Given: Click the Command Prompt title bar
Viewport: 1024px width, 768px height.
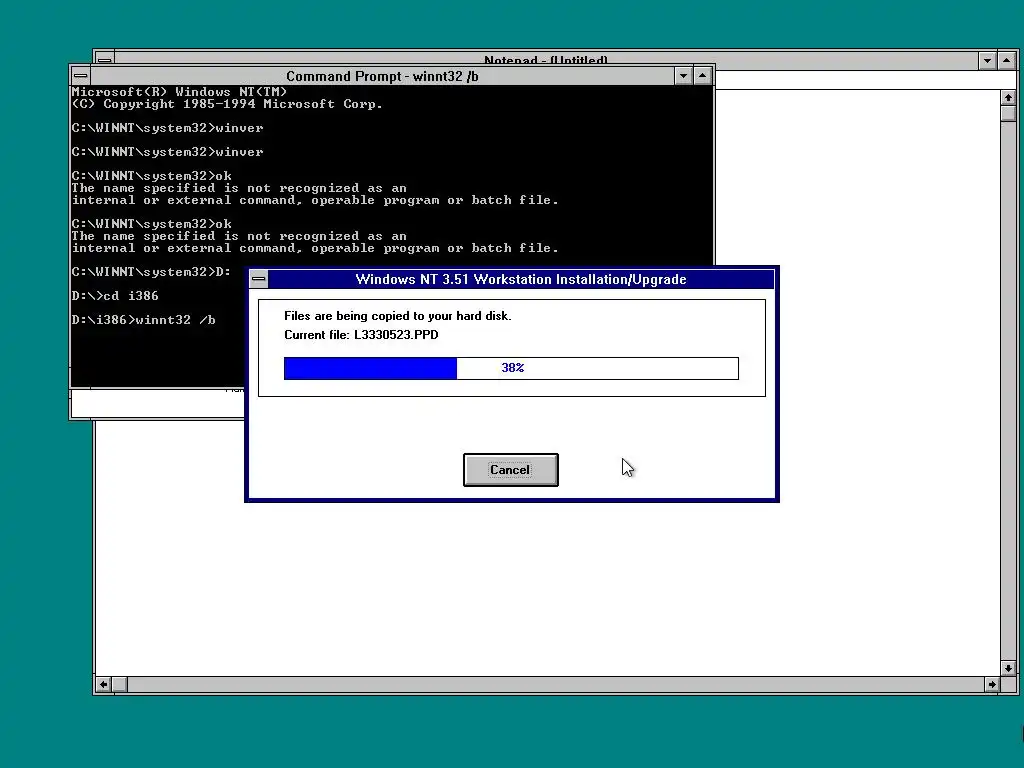Looking at the screenshot, I should pyautogui.click(x=382, y=76).
